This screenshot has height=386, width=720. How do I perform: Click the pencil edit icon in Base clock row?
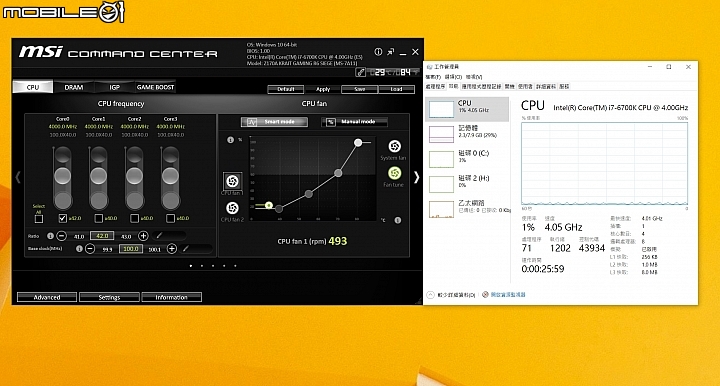click(x=186, y=249)
